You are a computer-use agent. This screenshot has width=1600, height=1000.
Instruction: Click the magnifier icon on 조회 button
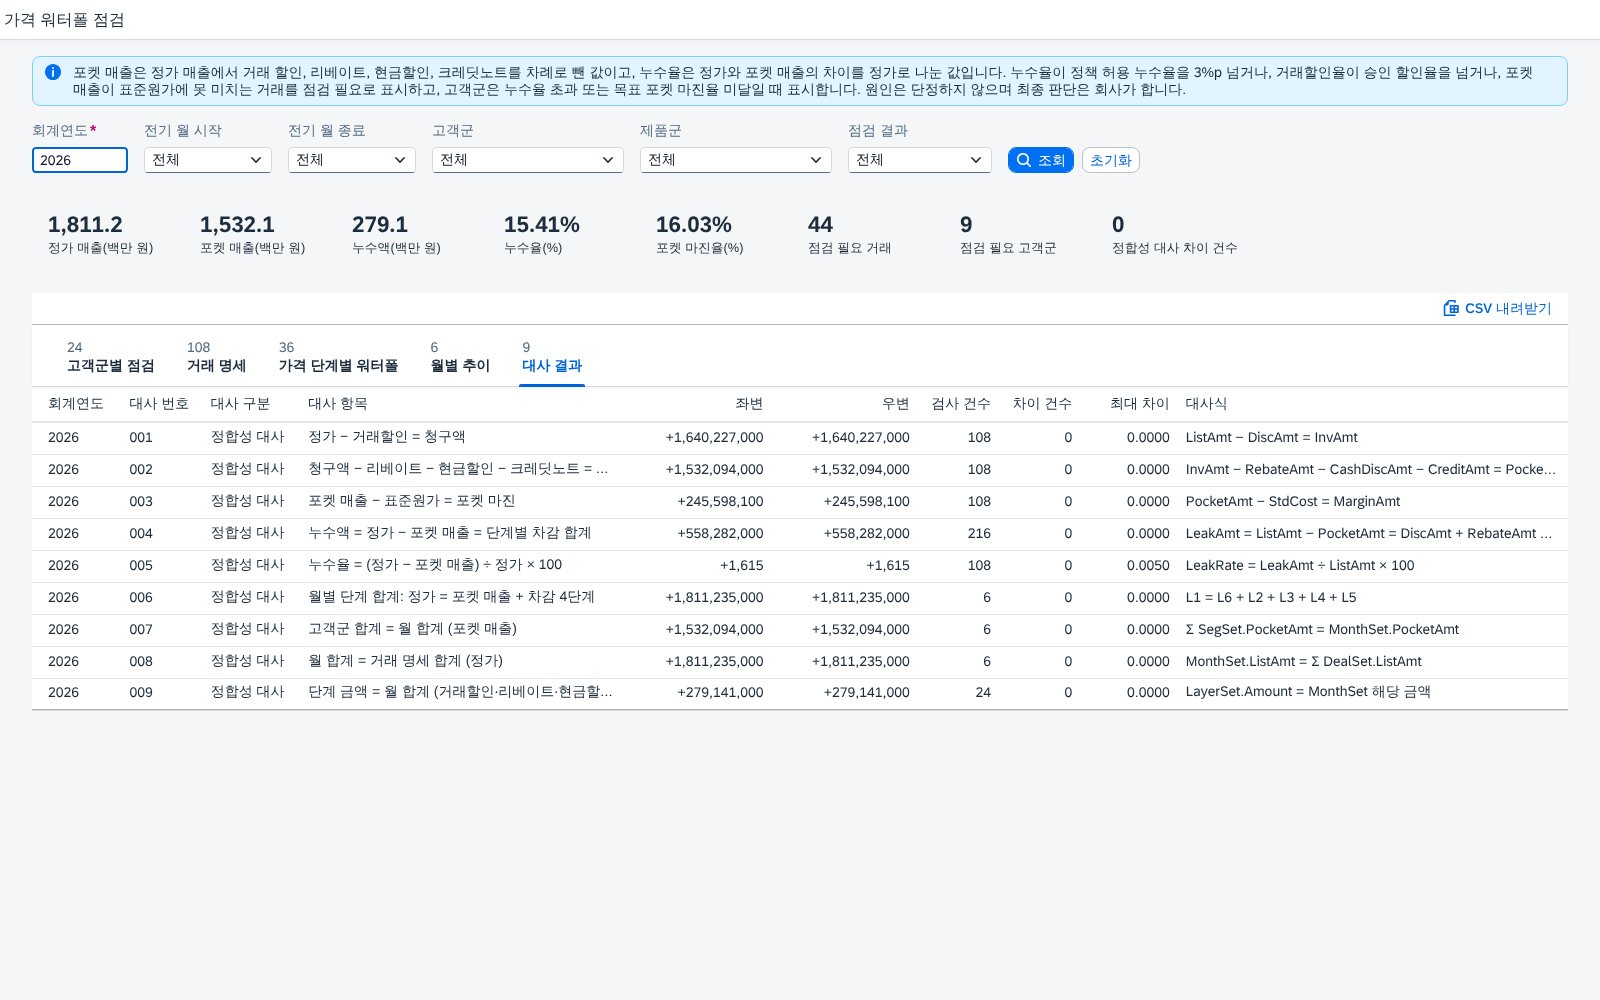pyautogui.click(x=1023, y=160)
